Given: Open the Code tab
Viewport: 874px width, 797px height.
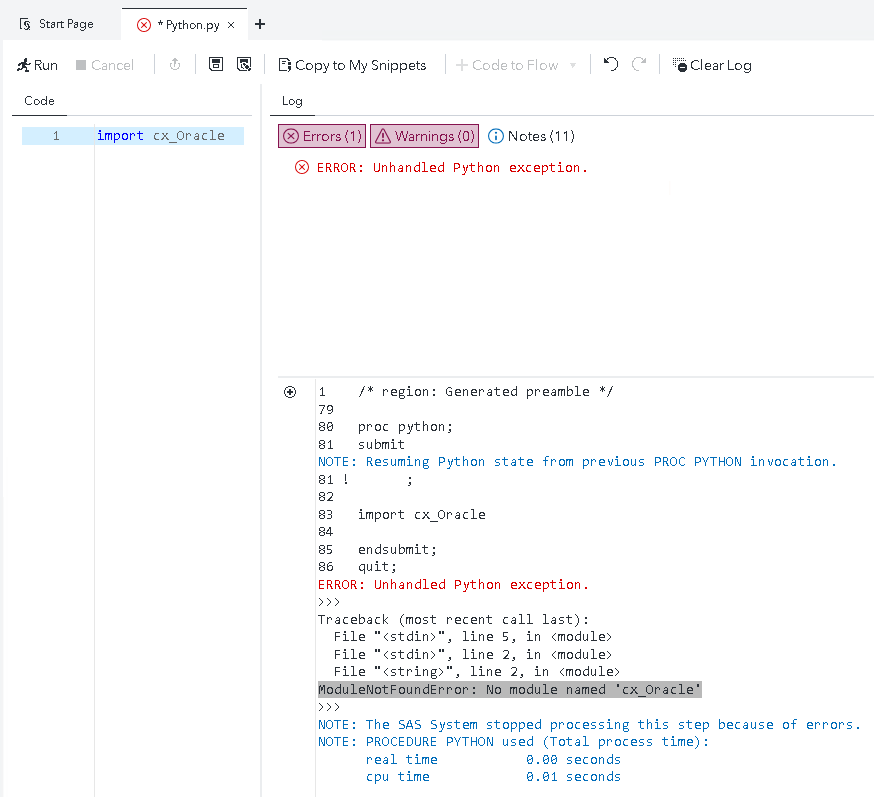Looking at the screenshot, I should click(x=39, y=101).
